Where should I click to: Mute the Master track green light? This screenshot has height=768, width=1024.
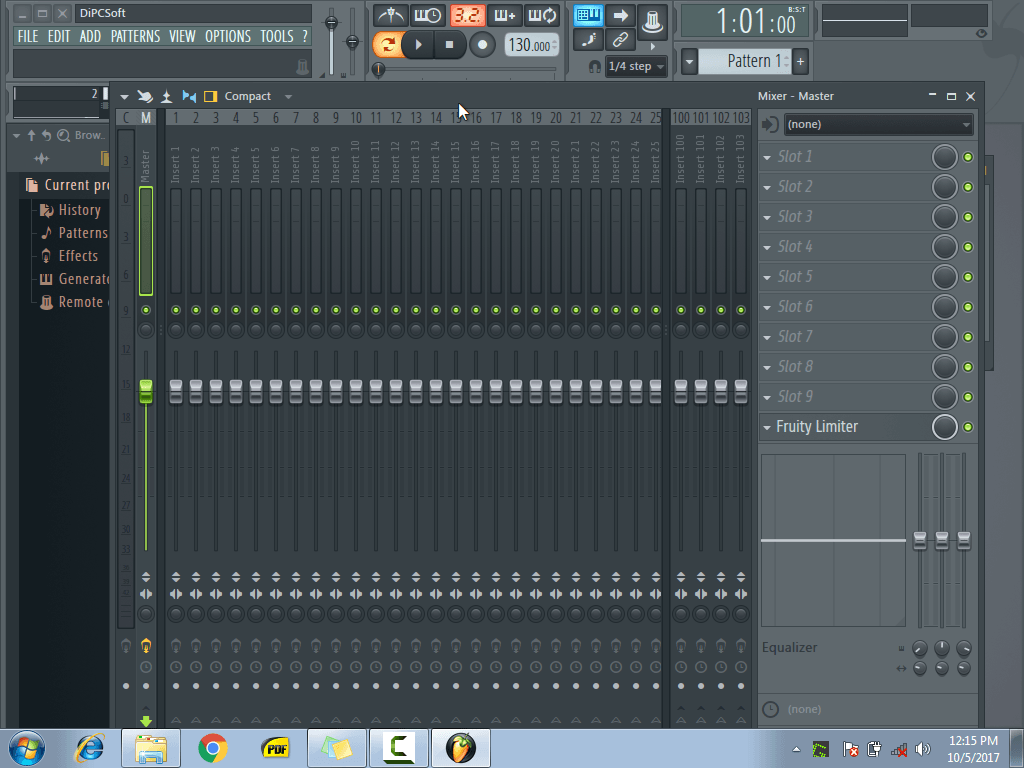coord(146,310)
